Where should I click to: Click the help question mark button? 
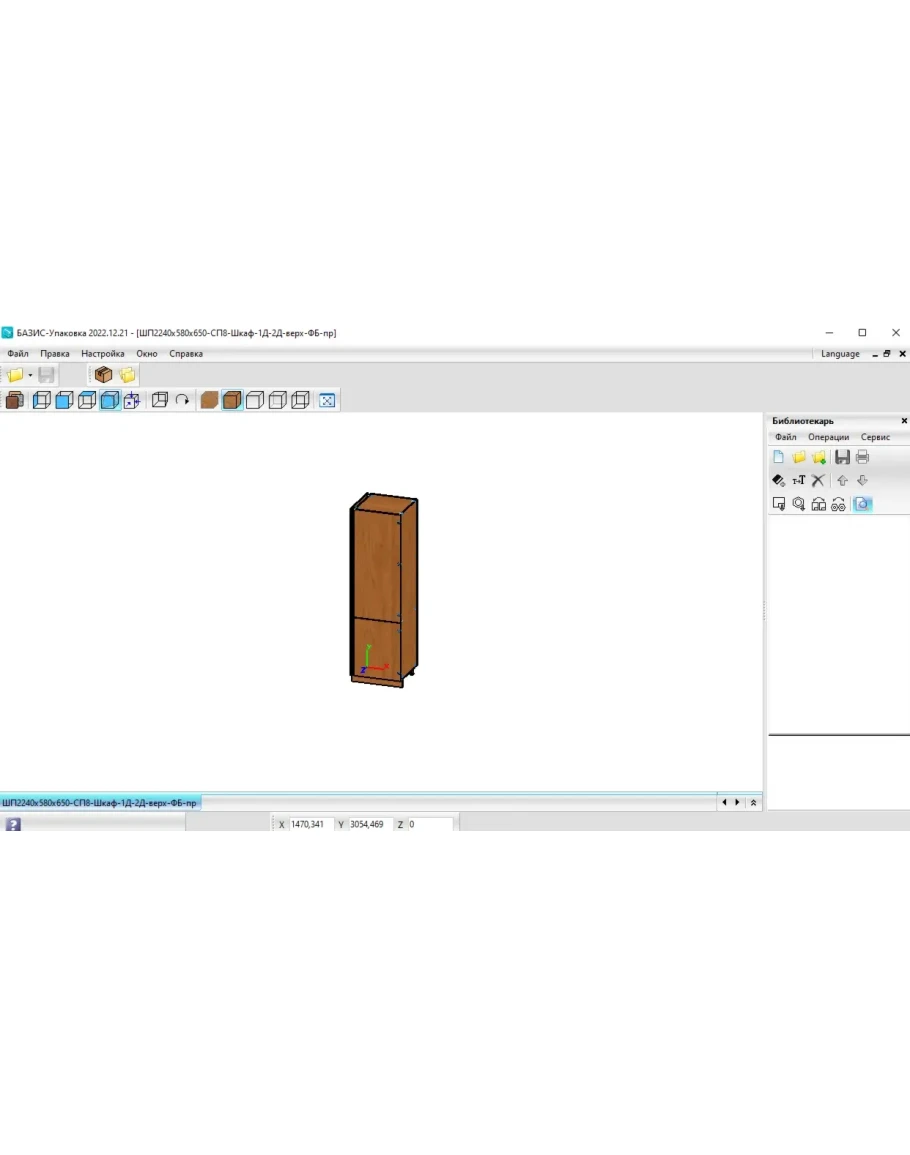point(13,825)
